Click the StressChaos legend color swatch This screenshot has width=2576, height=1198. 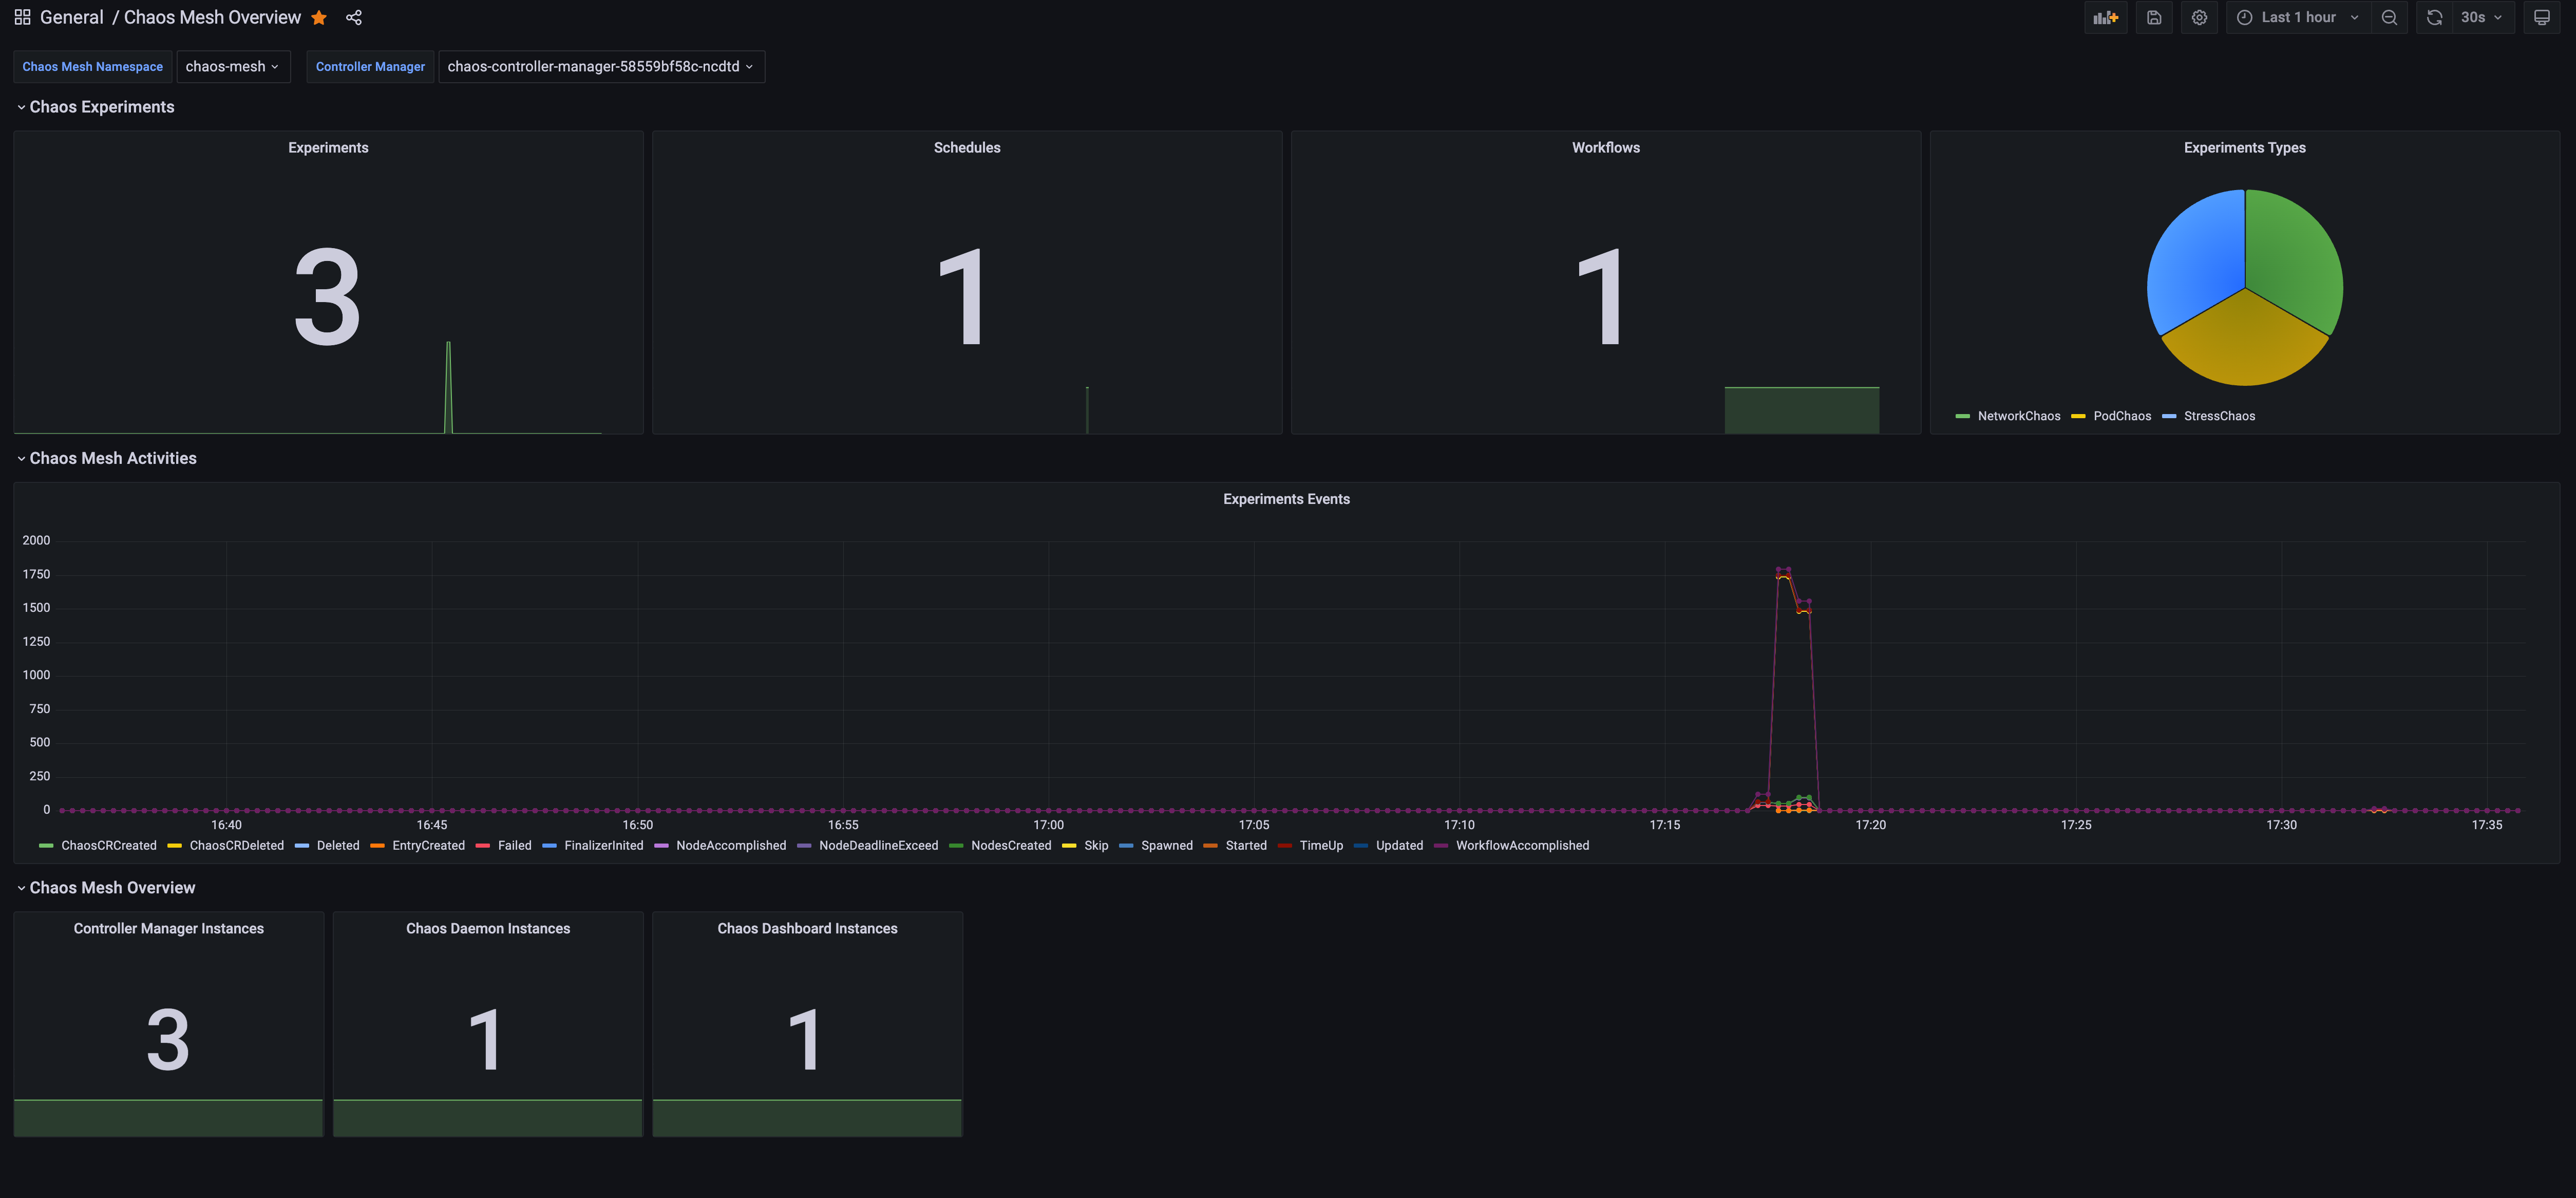pyautogui.click(x=2168, y=416)
